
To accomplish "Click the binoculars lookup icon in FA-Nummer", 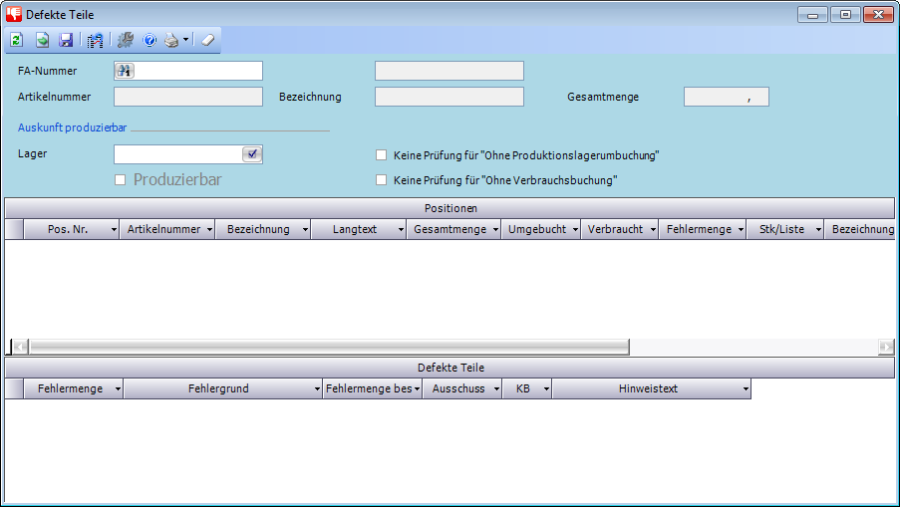I will tap(125, 70).
